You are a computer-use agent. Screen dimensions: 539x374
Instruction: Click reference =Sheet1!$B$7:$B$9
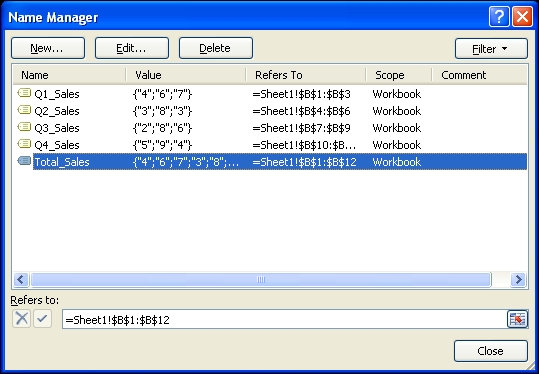pos(301,128)
